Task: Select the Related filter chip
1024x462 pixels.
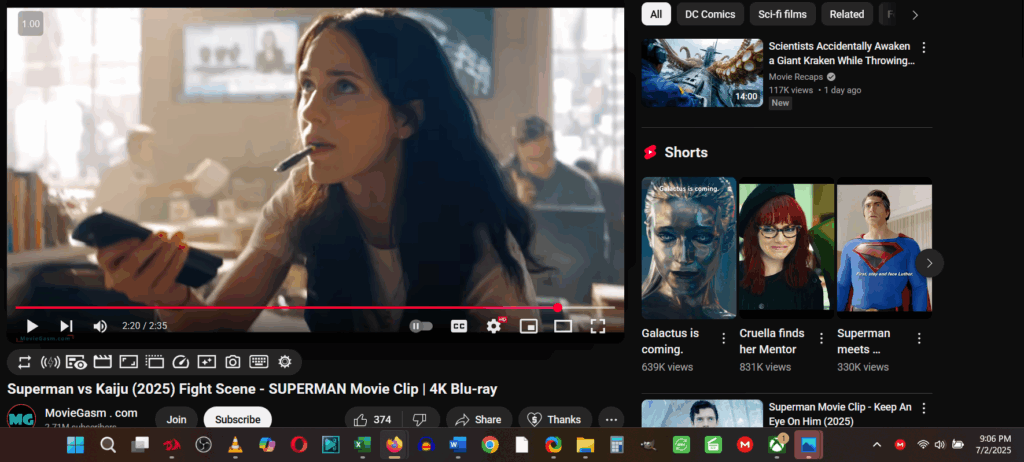Action: click(847, 14)
